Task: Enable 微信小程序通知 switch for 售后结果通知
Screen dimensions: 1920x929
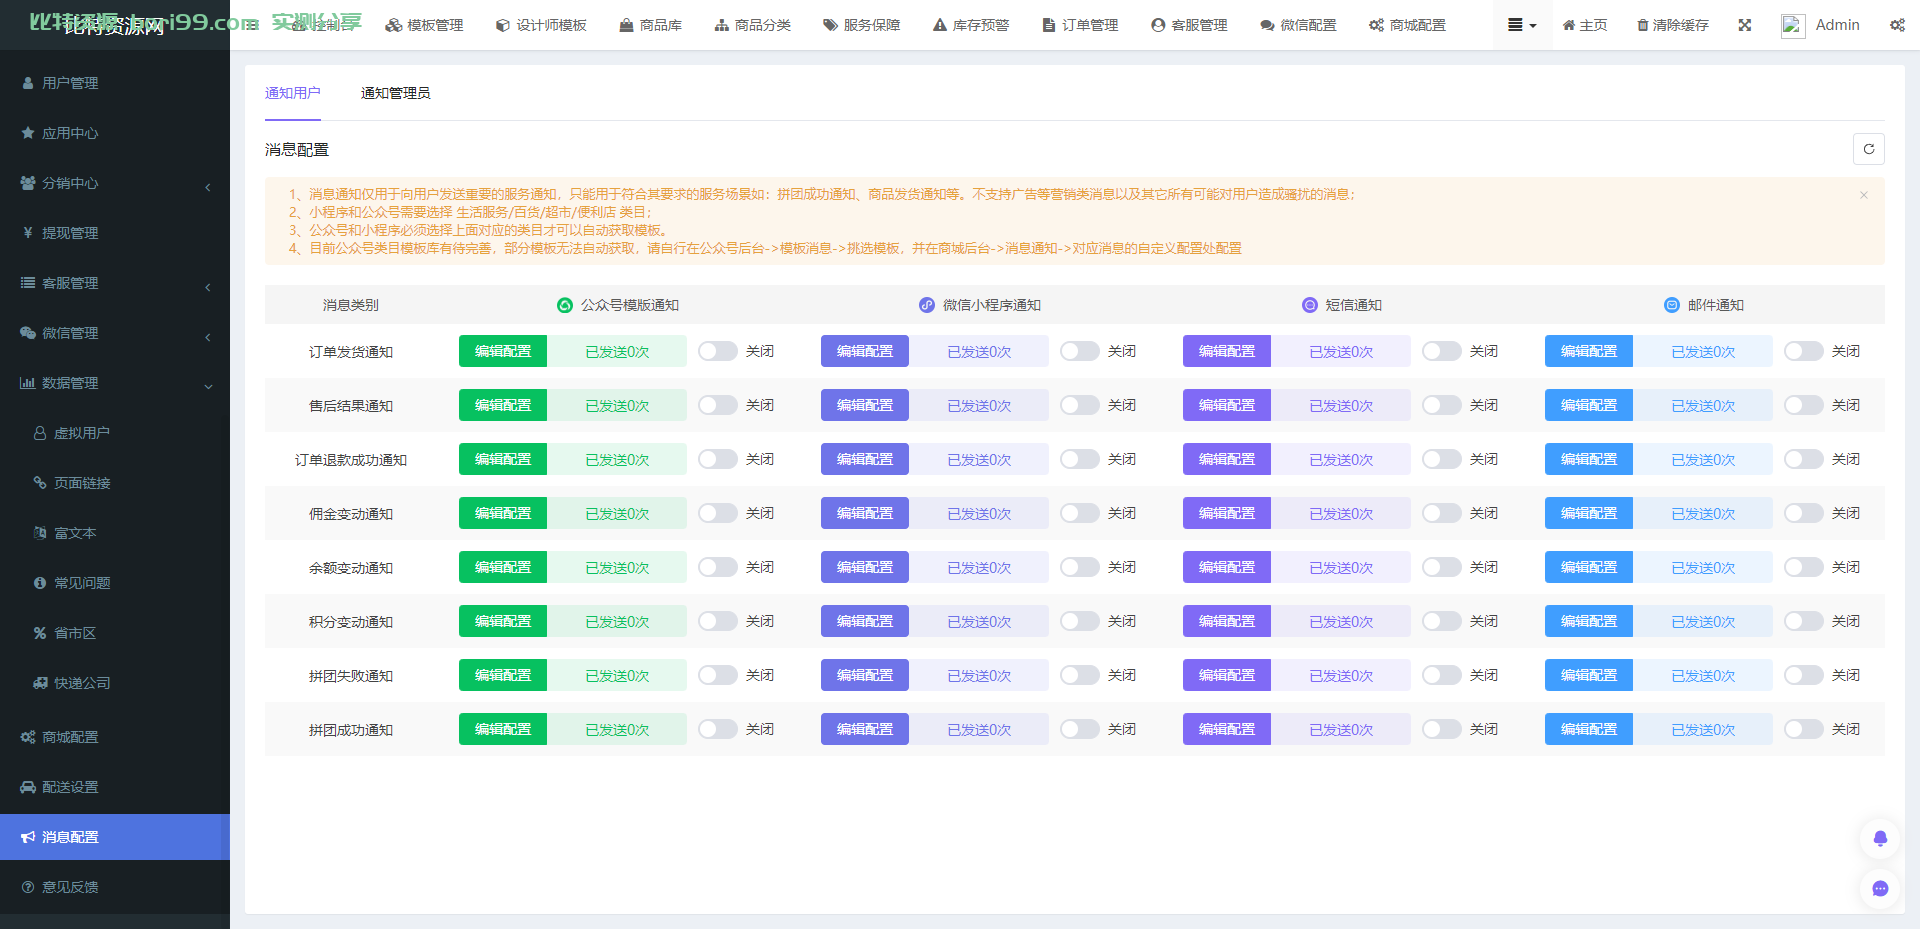Action: 1080,405
